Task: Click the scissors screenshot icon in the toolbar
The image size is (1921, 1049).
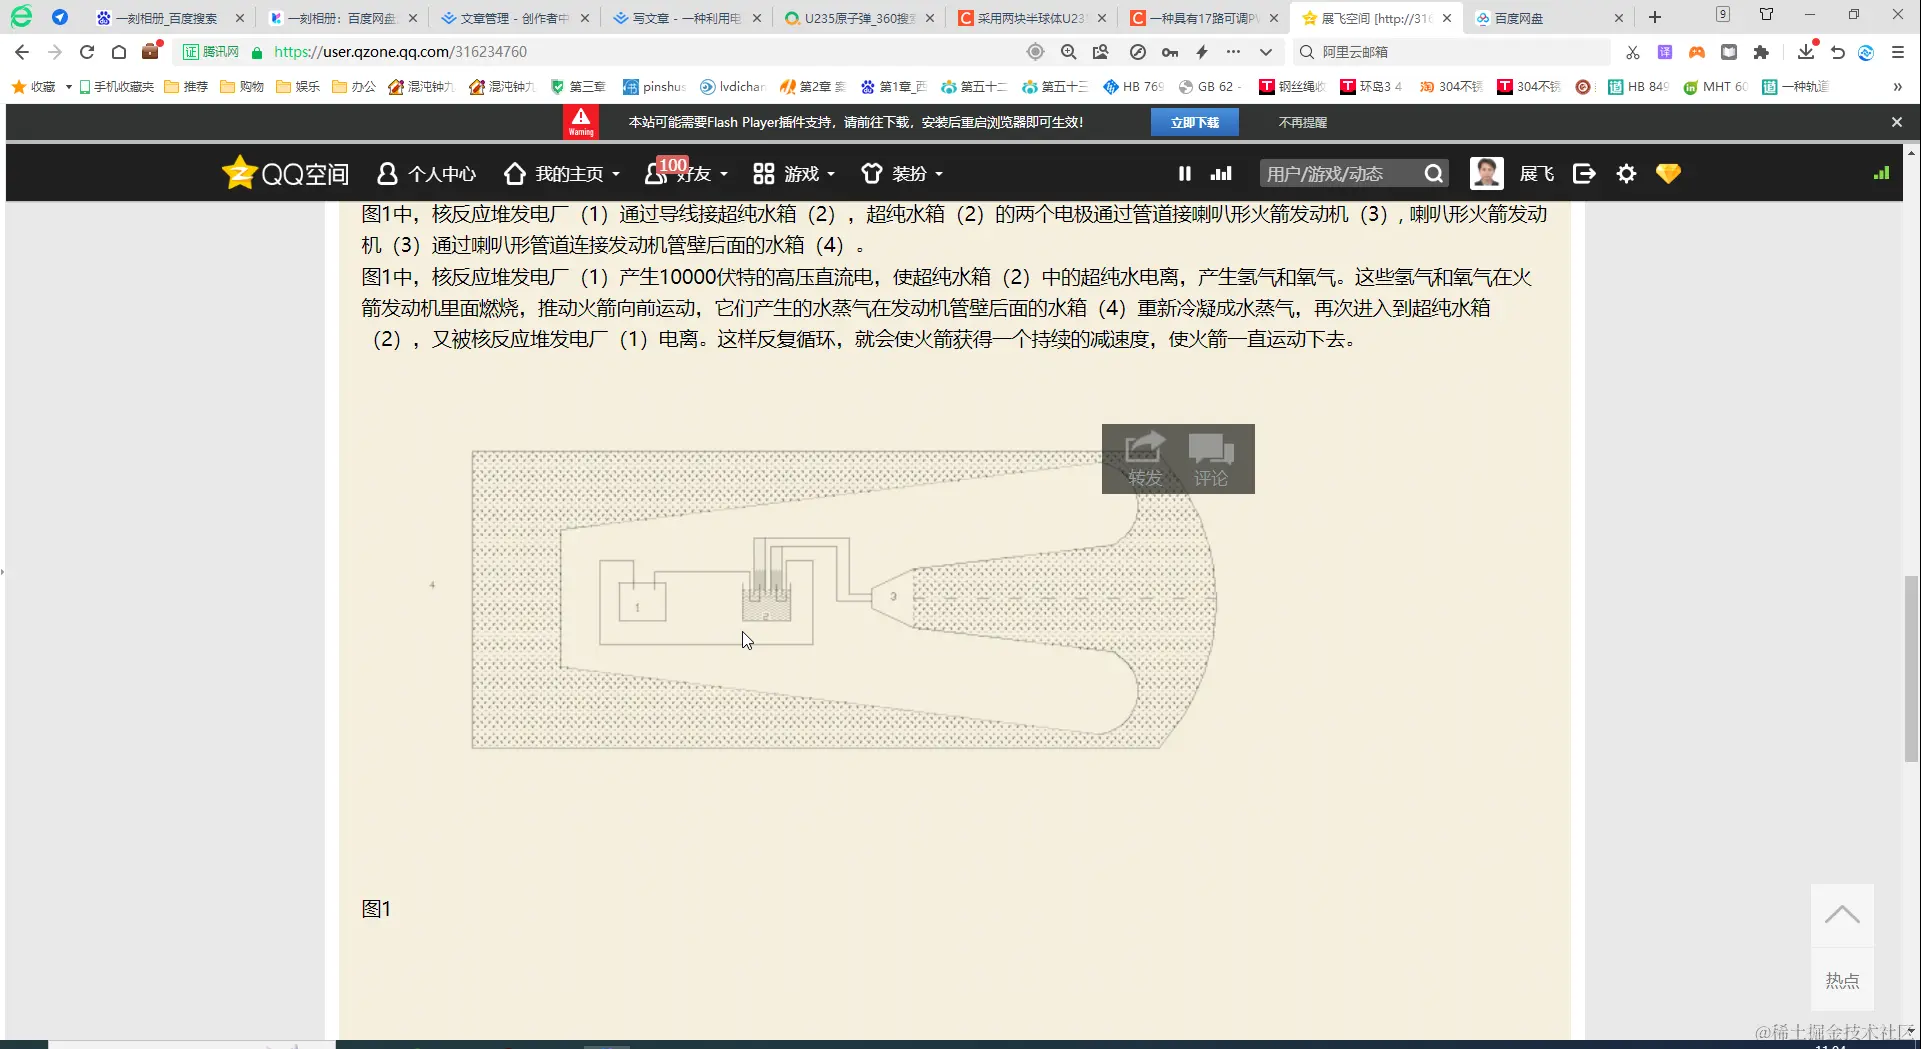Action: [1632, 51]
